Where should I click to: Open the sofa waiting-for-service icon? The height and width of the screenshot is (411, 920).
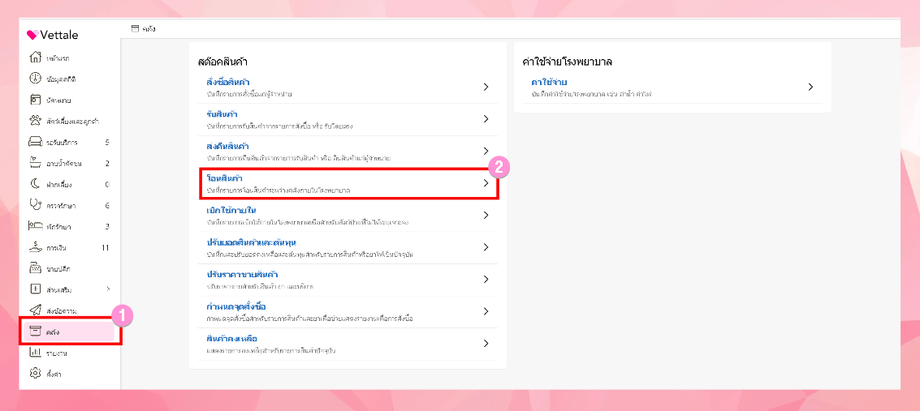pyautogui.click(x=35, y=142)
